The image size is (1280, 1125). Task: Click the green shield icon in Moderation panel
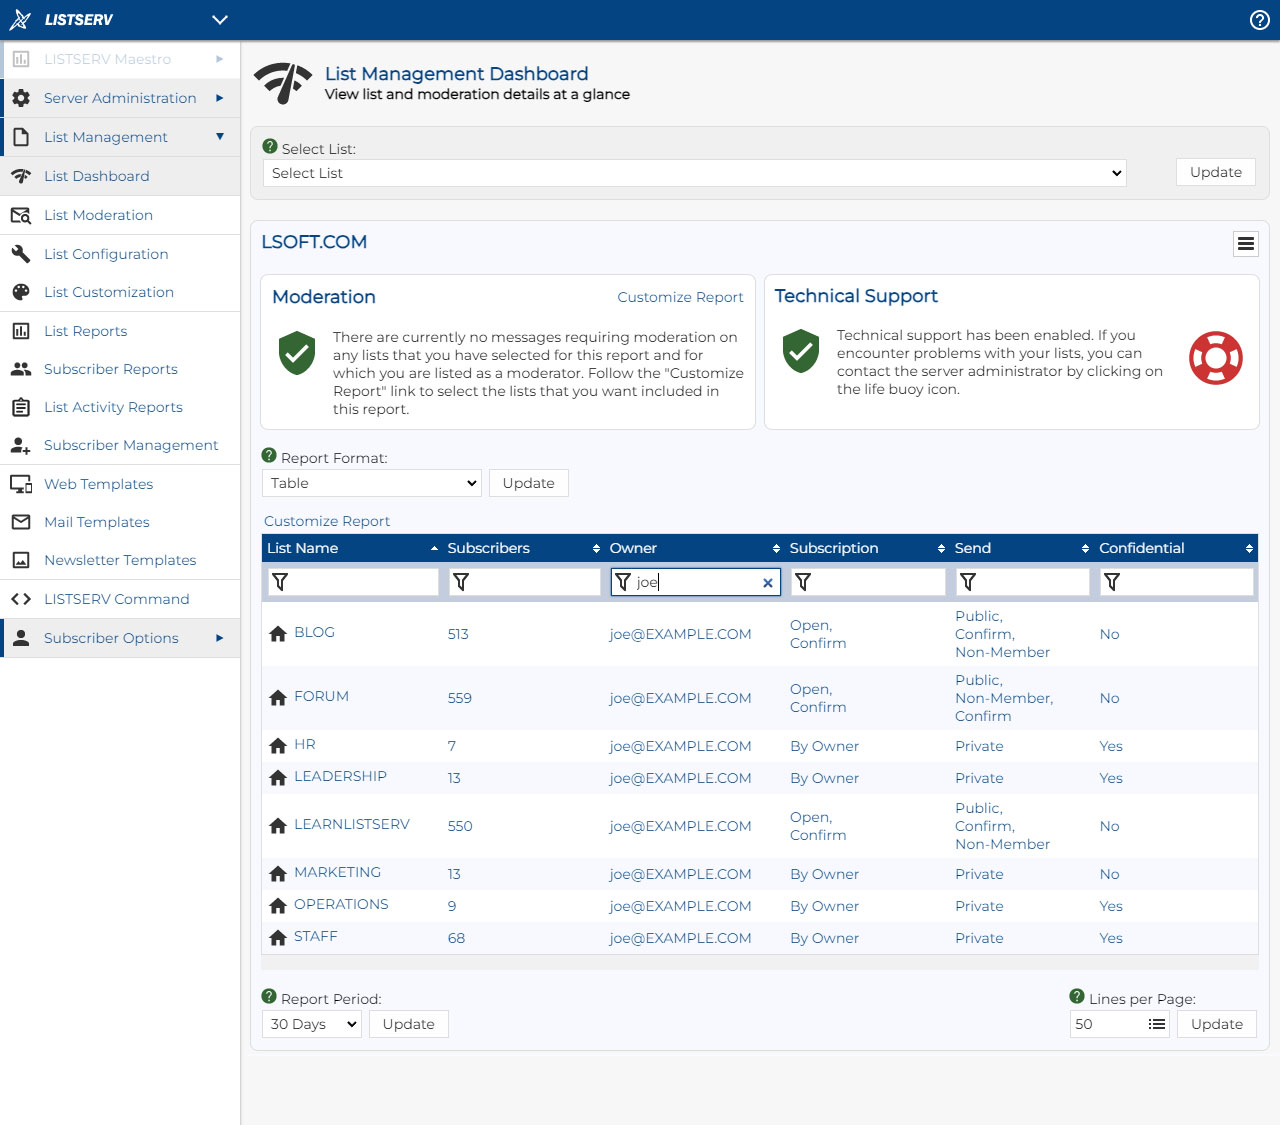point(297,353)
